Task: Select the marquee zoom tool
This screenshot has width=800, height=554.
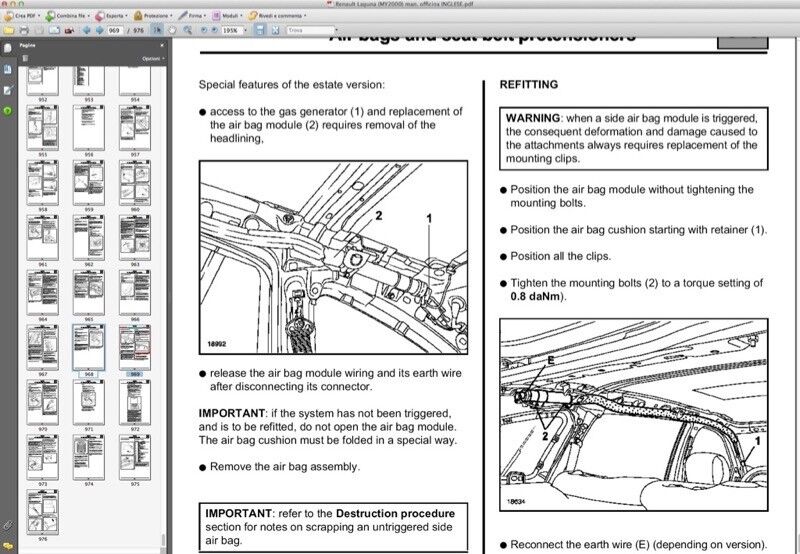Action: (187, 30)
